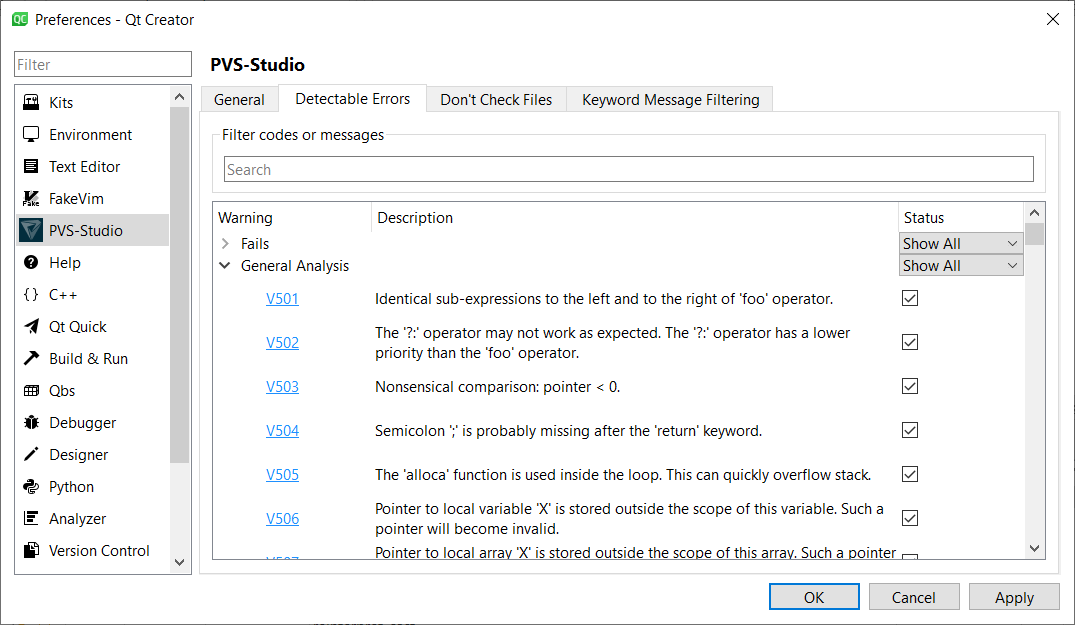1075x625 pixels.
Task: Click the Search field for filter codes
Action: tap(628, 170)
